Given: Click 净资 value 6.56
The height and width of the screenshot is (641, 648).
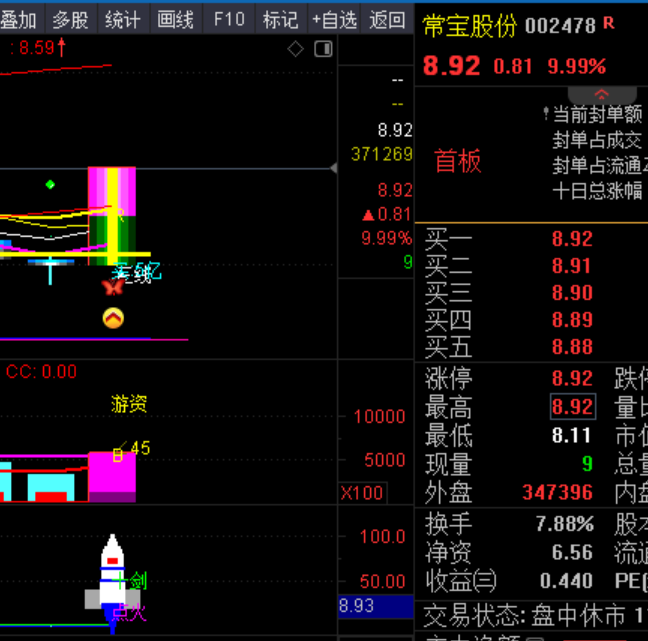Looking at the screenshot, I should pyautogui.click(x=572, y=553).
